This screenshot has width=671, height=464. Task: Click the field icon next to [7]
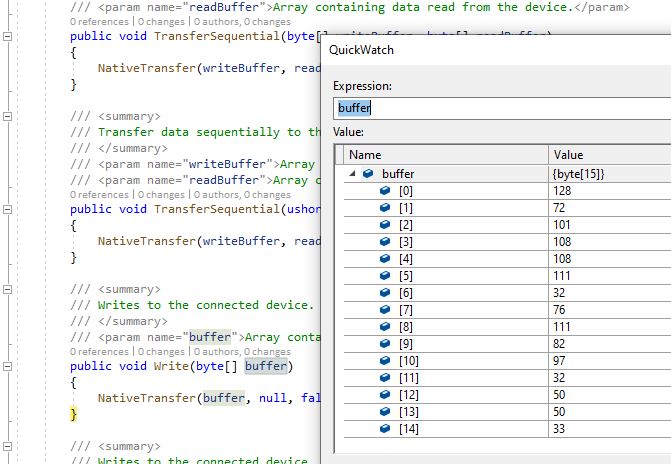pos(385,310)
